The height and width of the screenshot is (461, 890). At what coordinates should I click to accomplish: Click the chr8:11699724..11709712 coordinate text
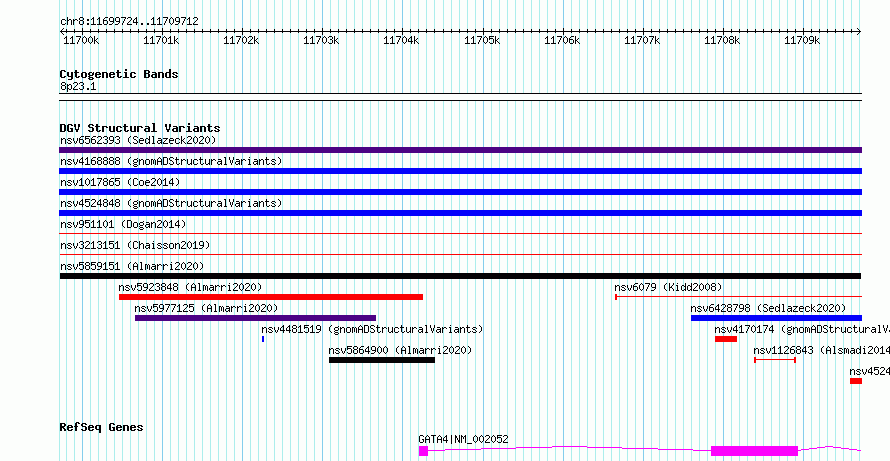click(129, 22)
